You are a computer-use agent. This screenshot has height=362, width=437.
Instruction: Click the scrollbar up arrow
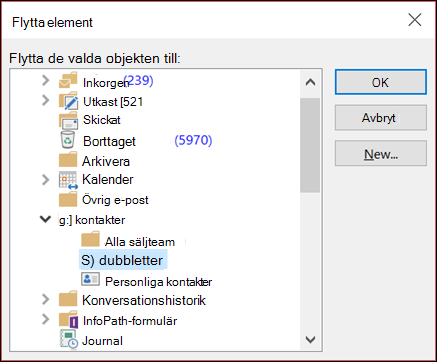[310, 82]
